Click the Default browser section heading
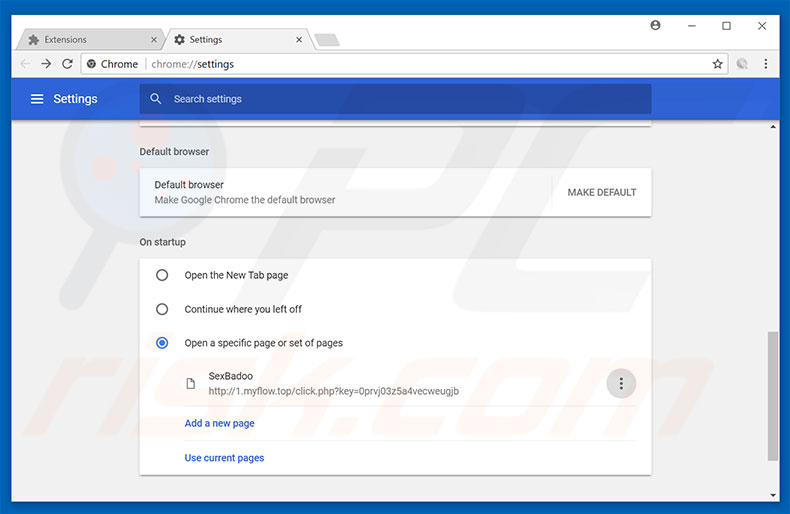This screenshot has height=514, width=790. click(174, 151)
